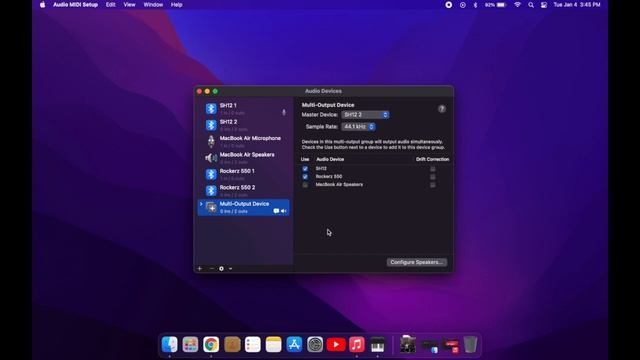Screen dimensions: 640x360
Task: Launch Google Chrome from the dock
Action: pyautogui.click(x=211, y=344)
